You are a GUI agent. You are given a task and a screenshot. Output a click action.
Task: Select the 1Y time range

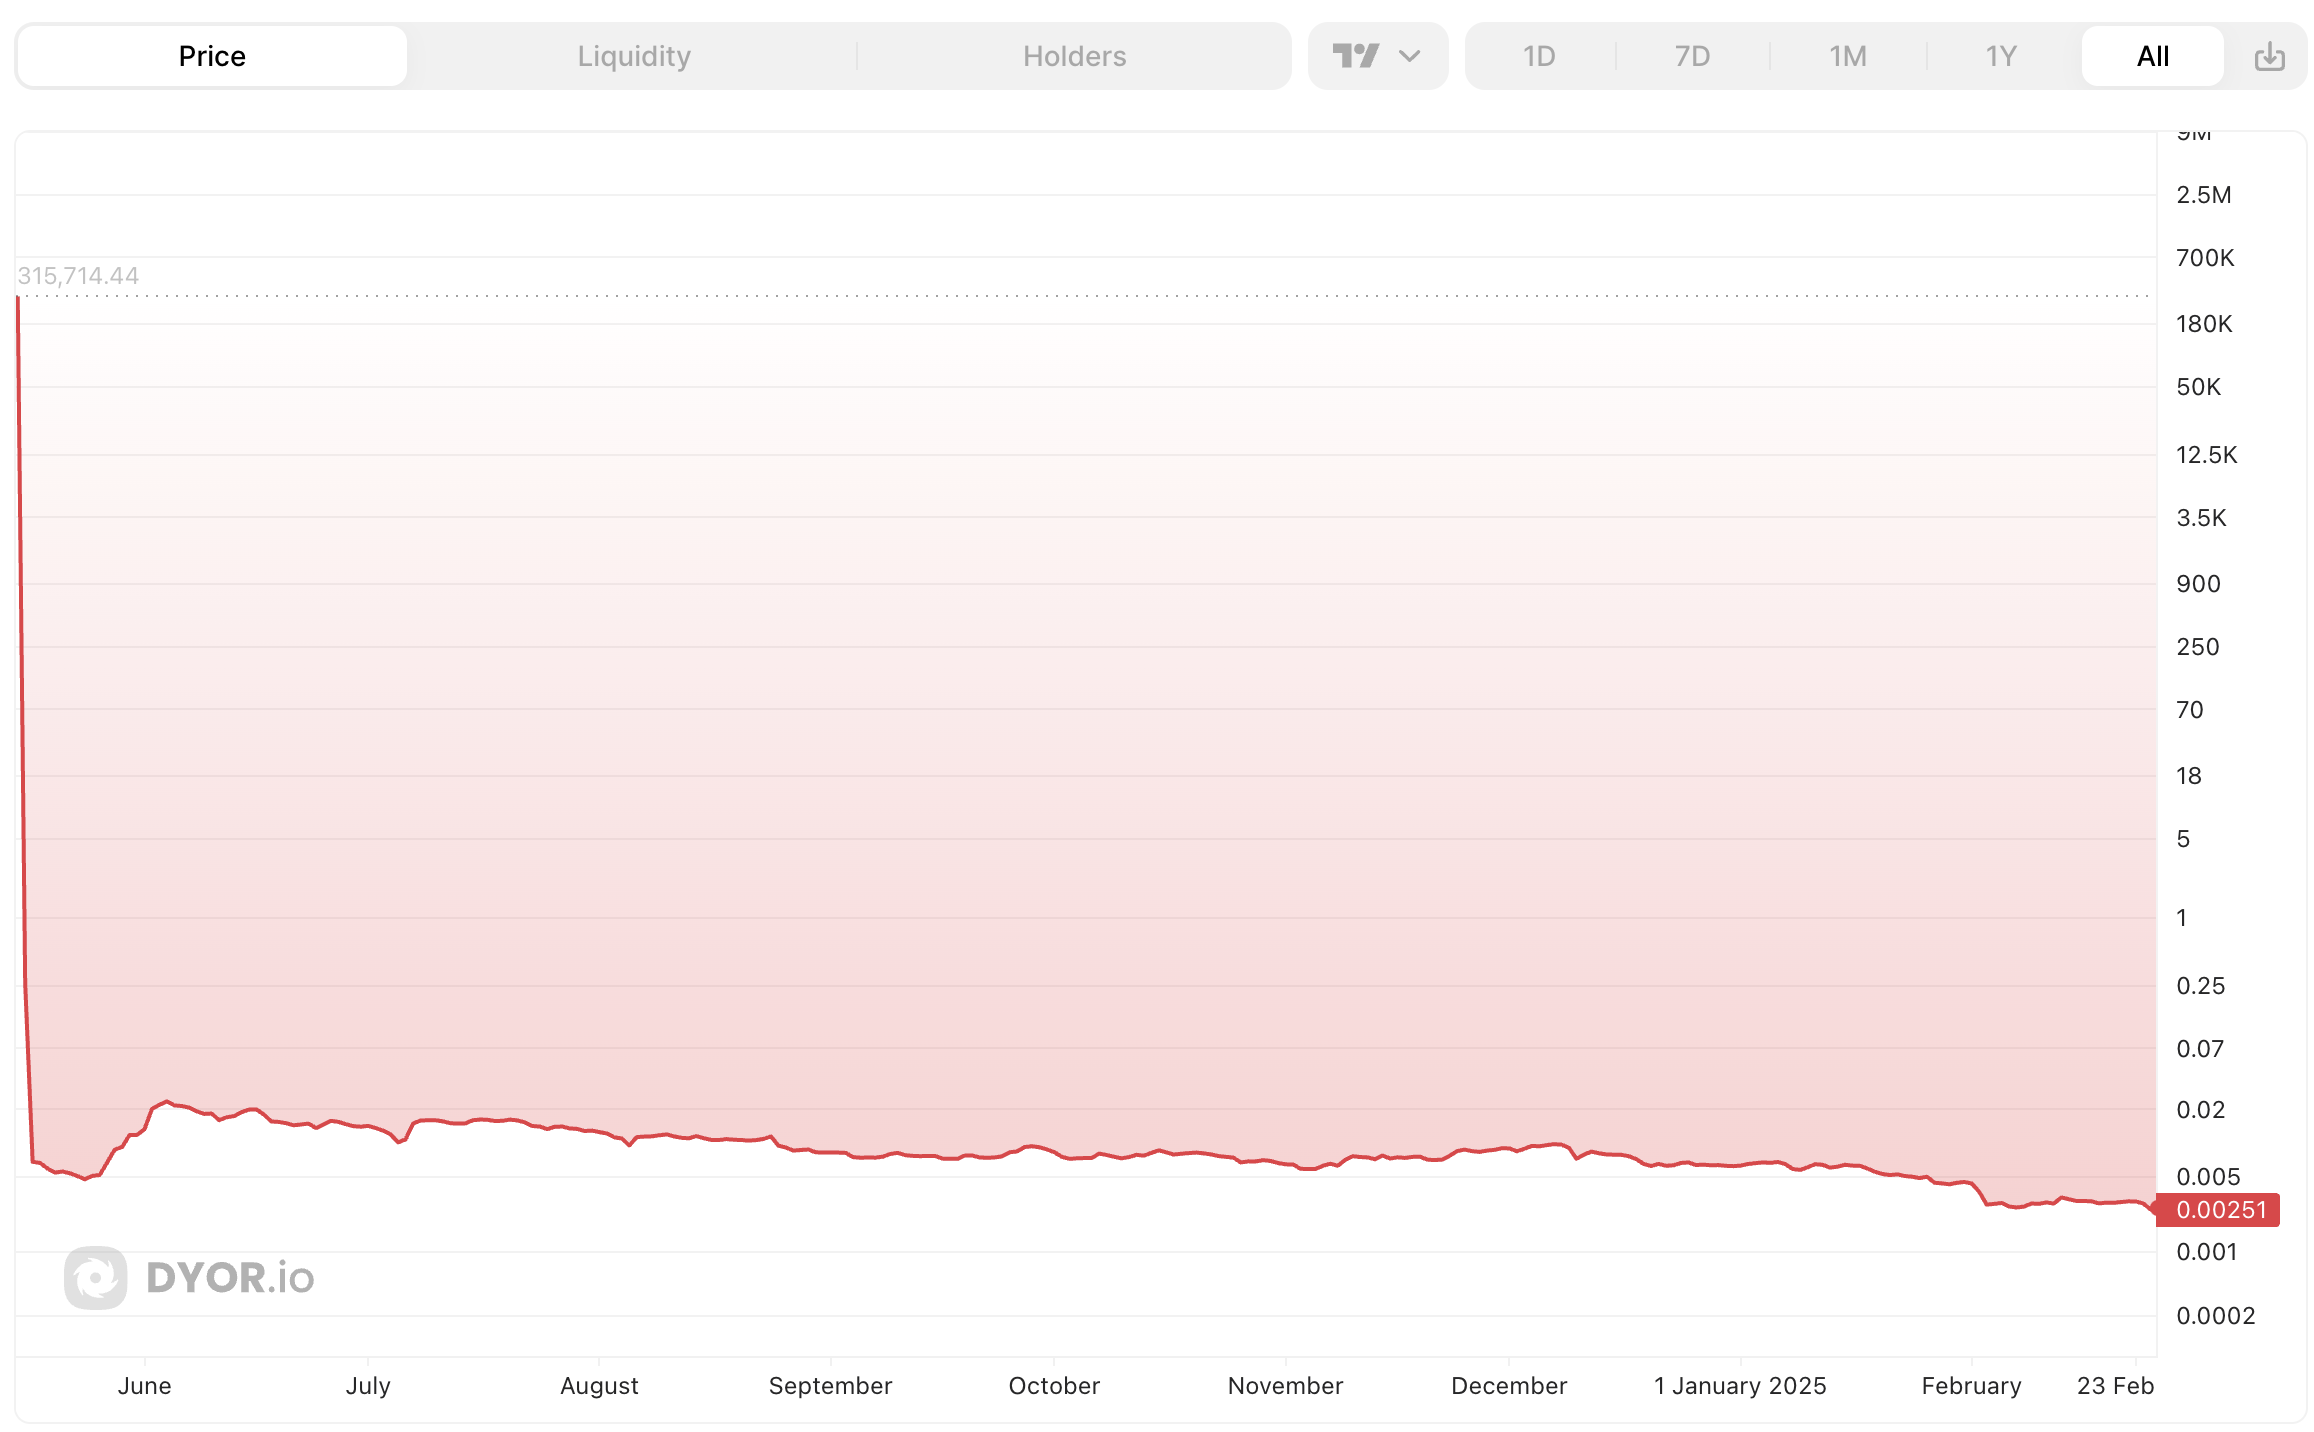pos(2001,56)
